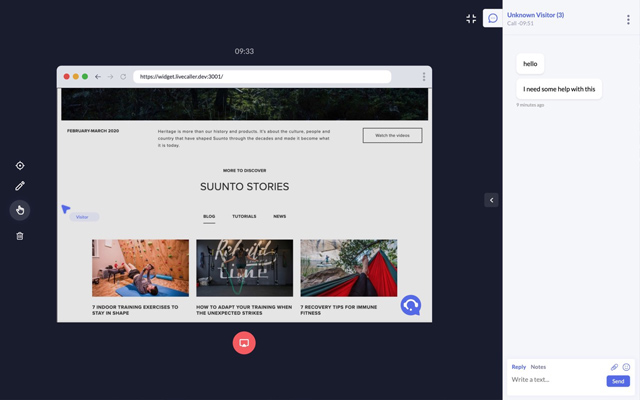This screenshot has width=640, height=400.
Task: Collapse the chat sidebar with chevron
Action: (x=491, y=200)
